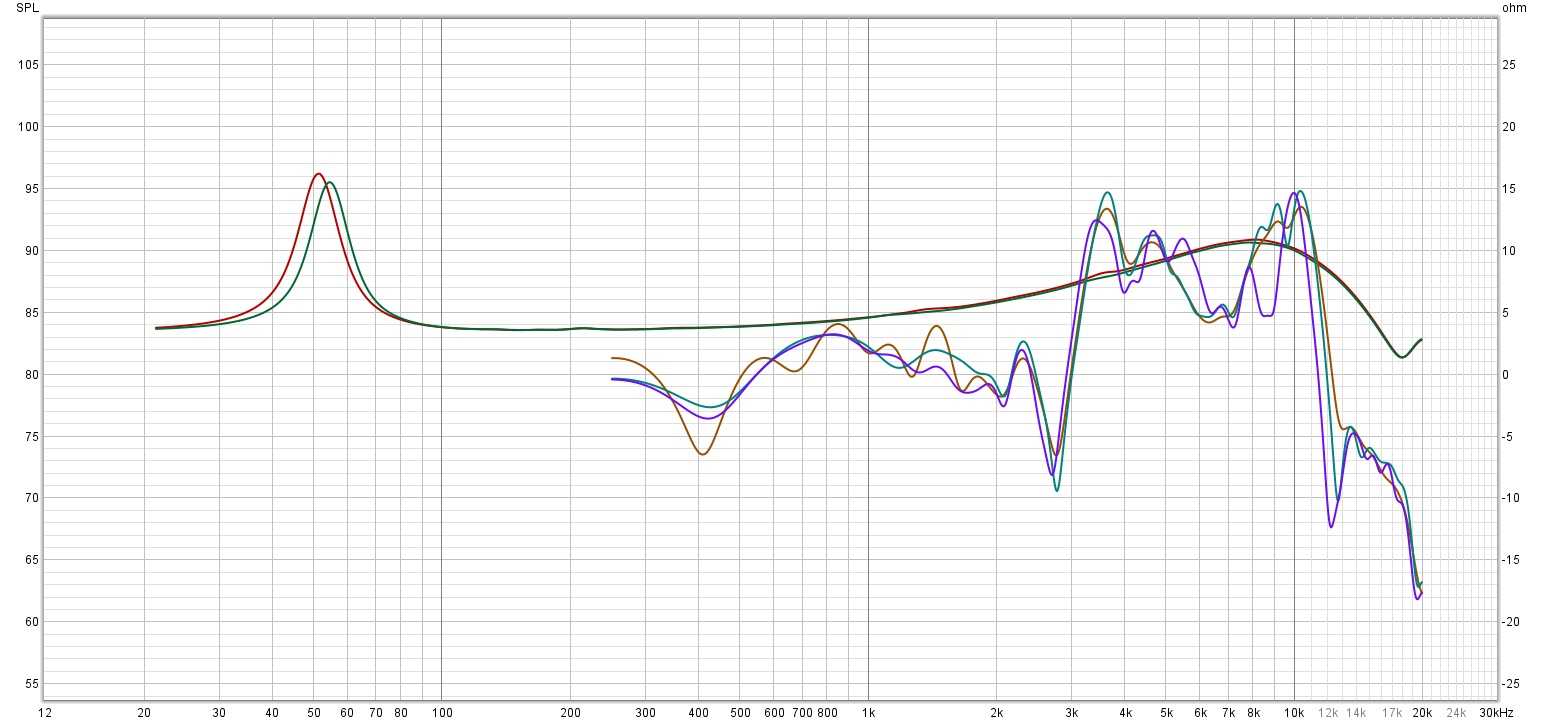Screen dimensions: 1554x724
Task: Click the red impedance curve resonance peak
Action: (x=318, y=174)
